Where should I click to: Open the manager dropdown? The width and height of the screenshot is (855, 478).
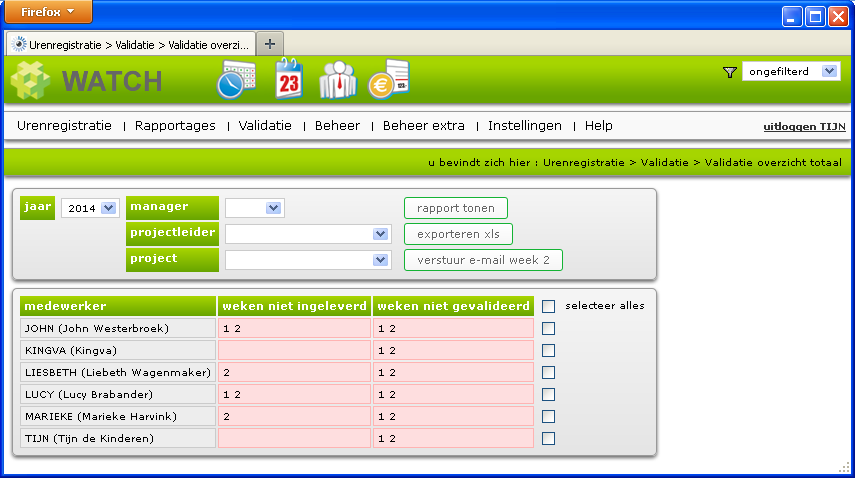pyautogui.click(x=255, y=208)
